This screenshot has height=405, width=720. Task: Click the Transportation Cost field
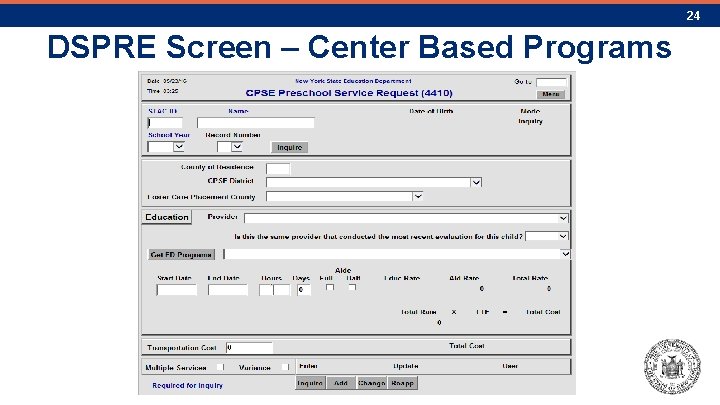click(249, 348)
